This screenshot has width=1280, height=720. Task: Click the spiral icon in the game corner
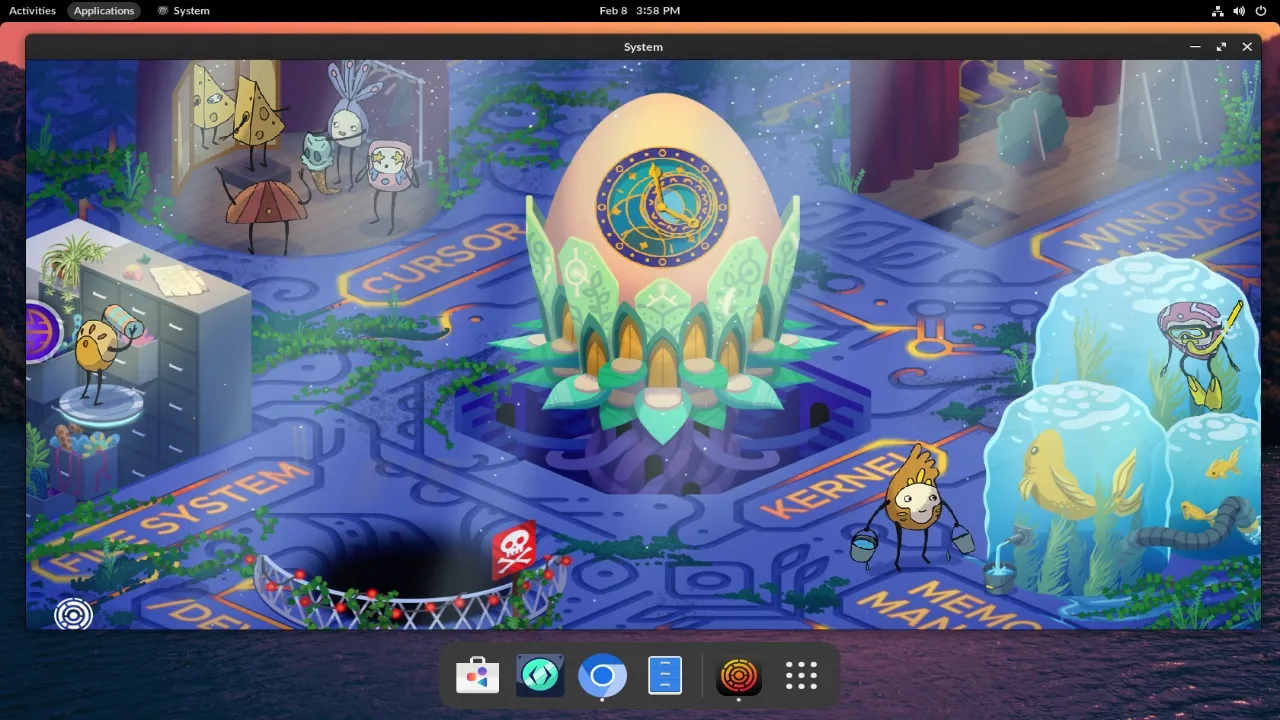pos(73,615)
